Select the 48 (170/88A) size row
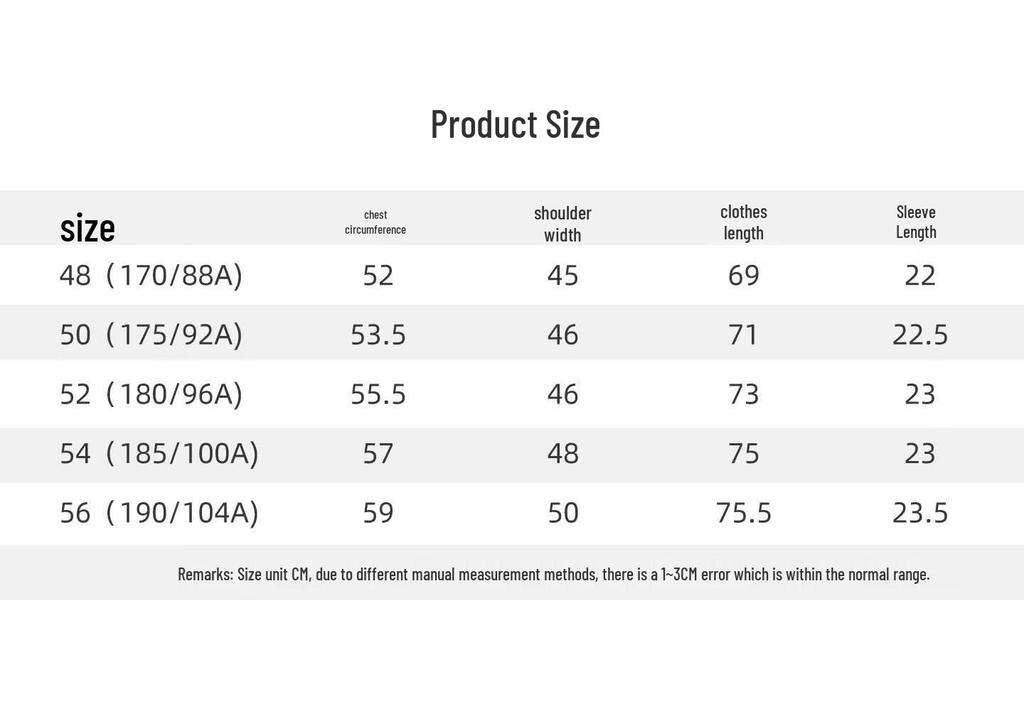The image size is (1024, 716). click(x=512, y=275)
